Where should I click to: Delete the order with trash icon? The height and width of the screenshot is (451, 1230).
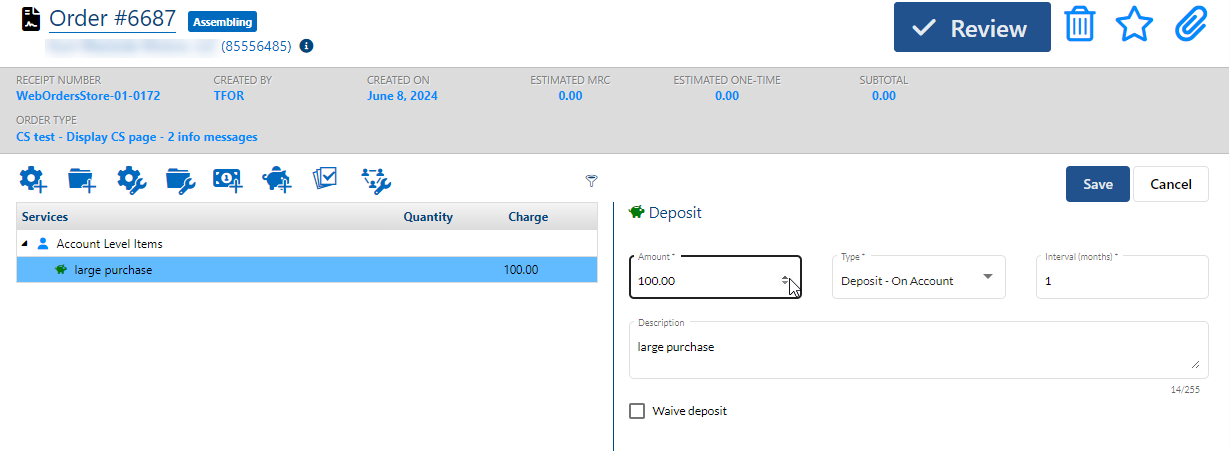pyautogui.click(x=1079, y=26)
